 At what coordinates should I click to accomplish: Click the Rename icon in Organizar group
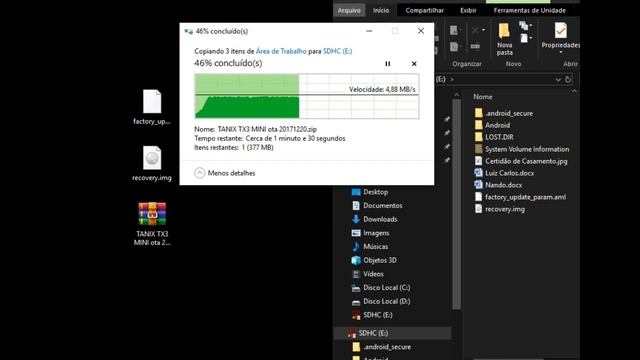(475, 47)
